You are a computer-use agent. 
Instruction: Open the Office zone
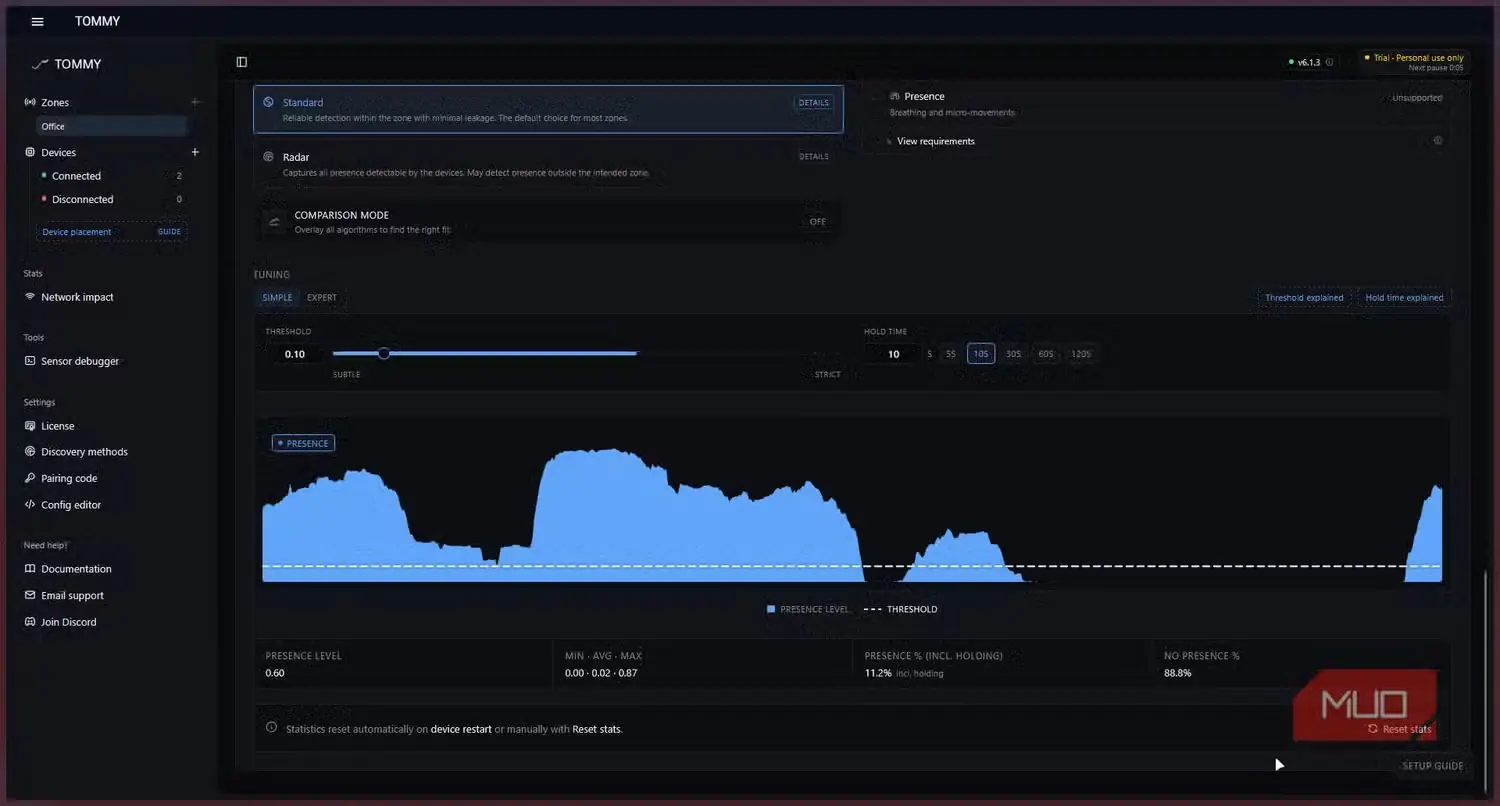click(x=112, y=126)
